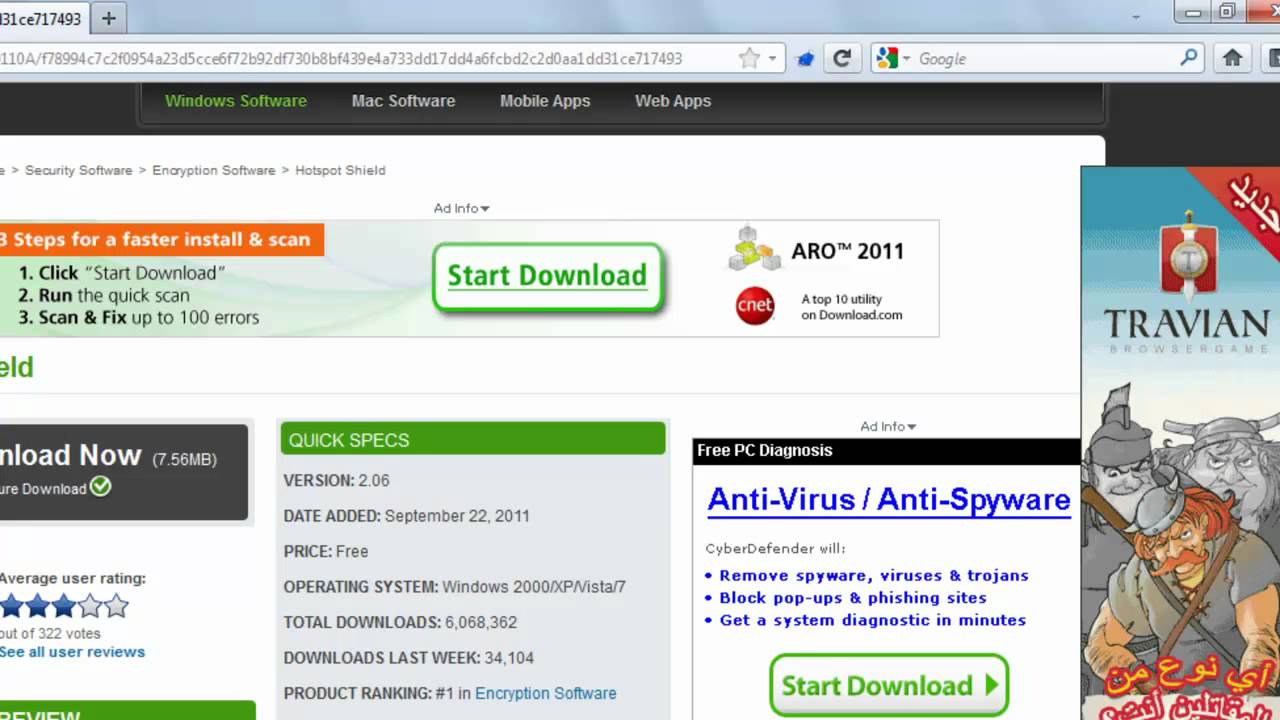Click total downloads value 6,068,362
The height and width of the screenshot is (720, 1280).
tap(481, 622)
